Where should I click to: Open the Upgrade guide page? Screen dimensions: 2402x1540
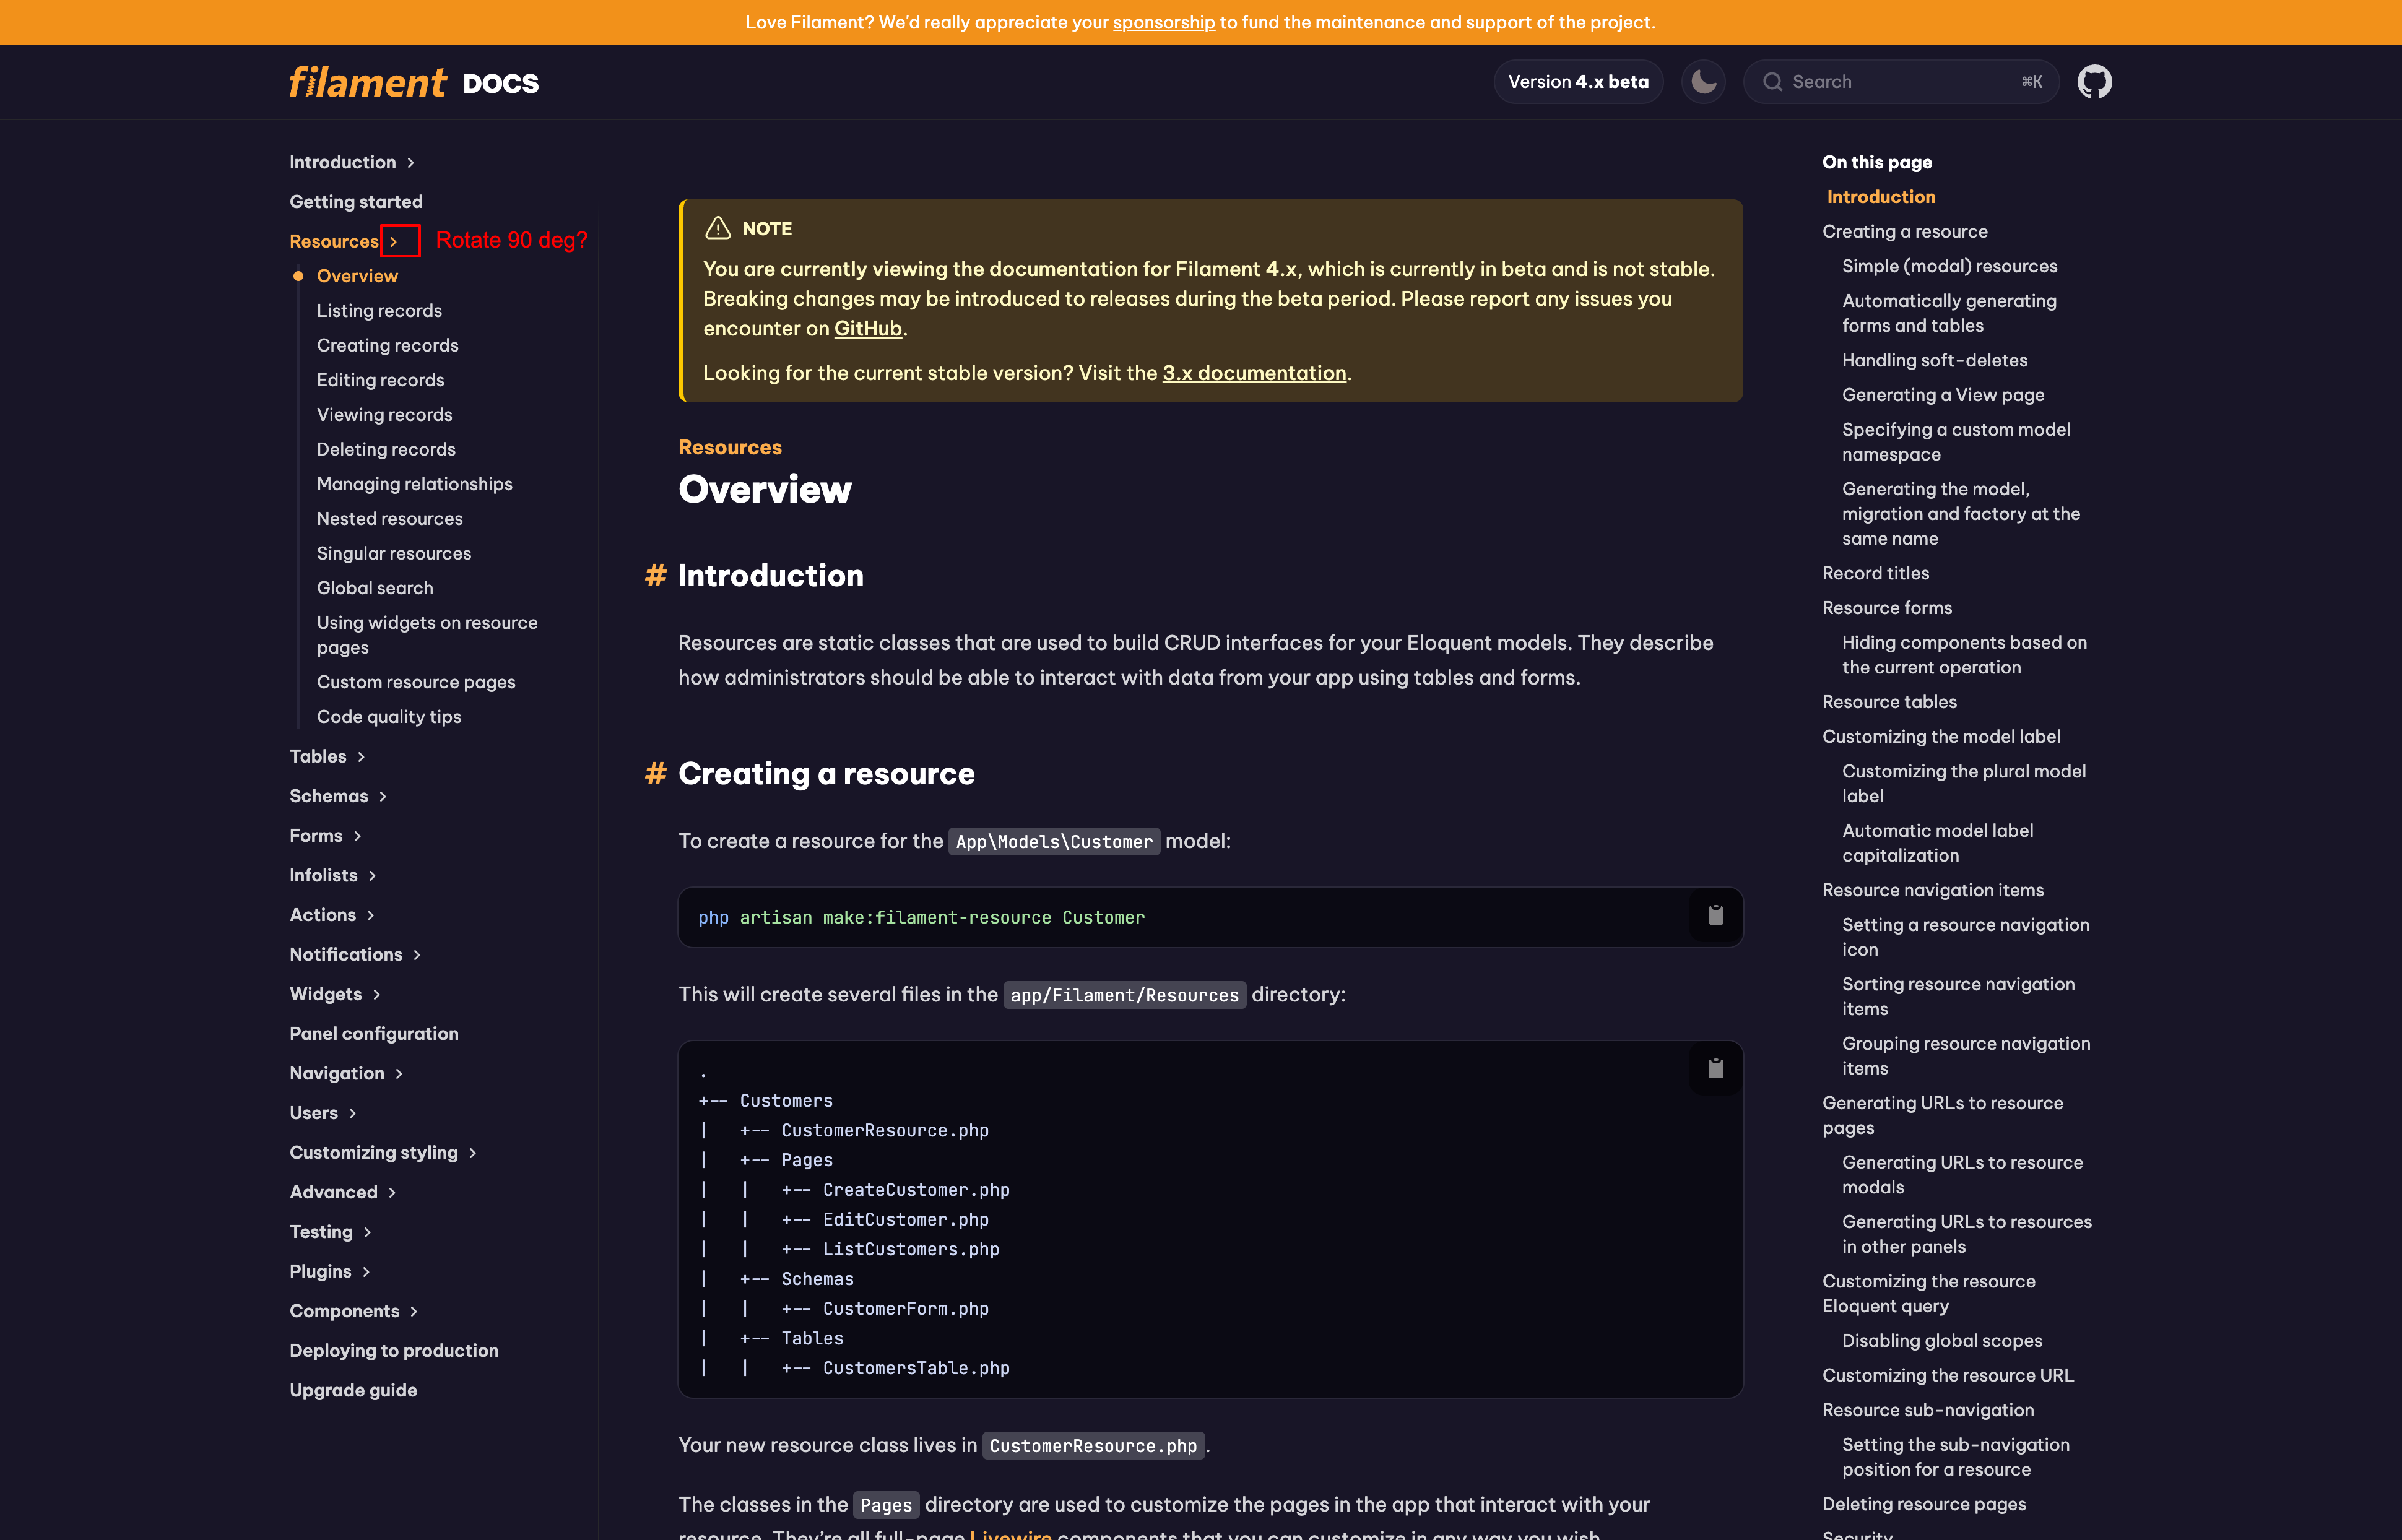click(x=353, y=1390)
